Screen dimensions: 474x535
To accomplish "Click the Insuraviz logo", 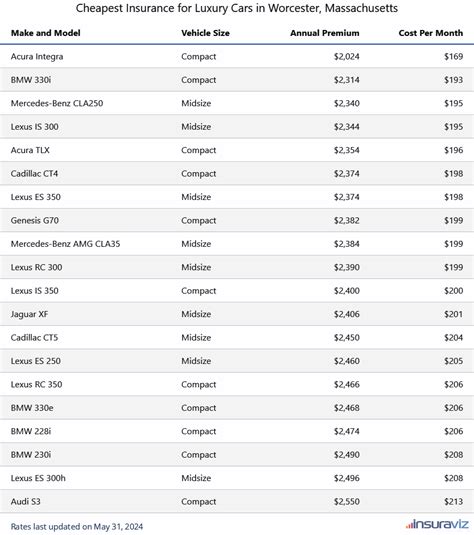I will (x=437, y=524).
